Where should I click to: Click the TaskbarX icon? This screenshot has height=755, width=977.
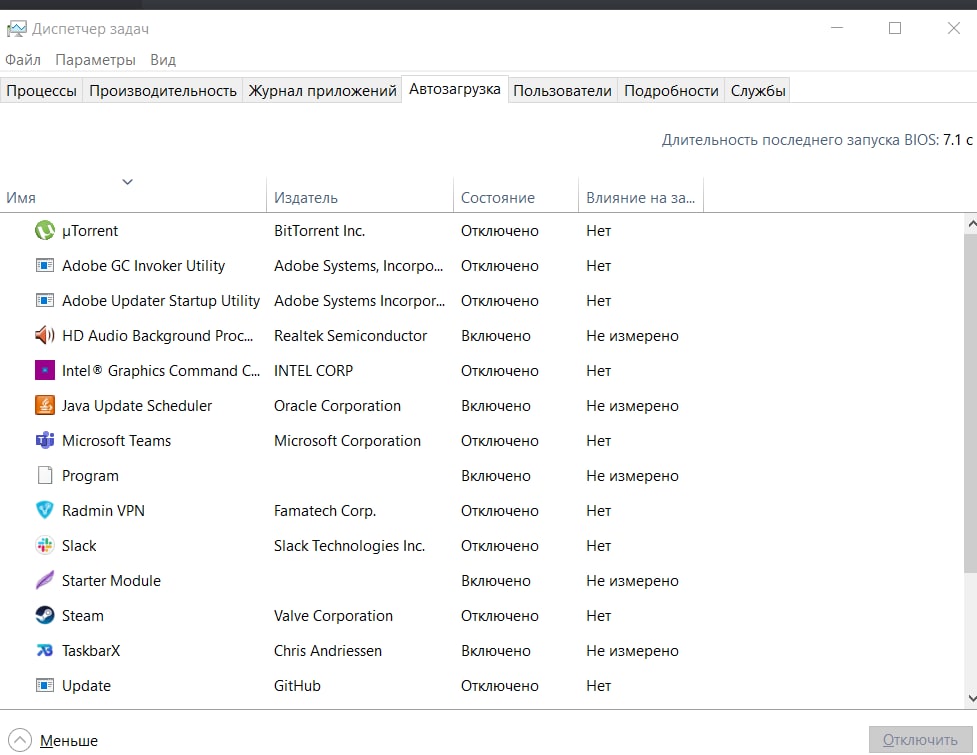(45, 650)
